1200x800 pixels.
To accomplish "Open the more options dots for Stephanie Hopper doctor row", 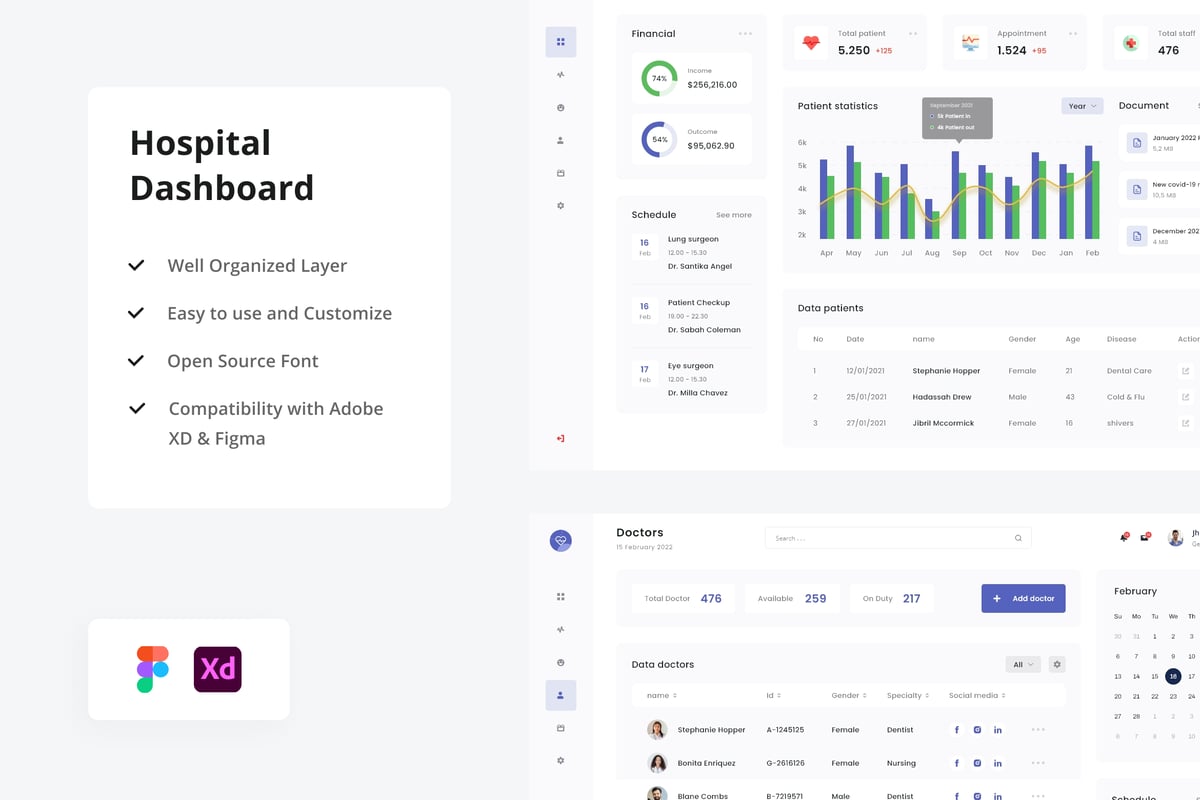I will pyautogui.click(x=1038, y=730).
